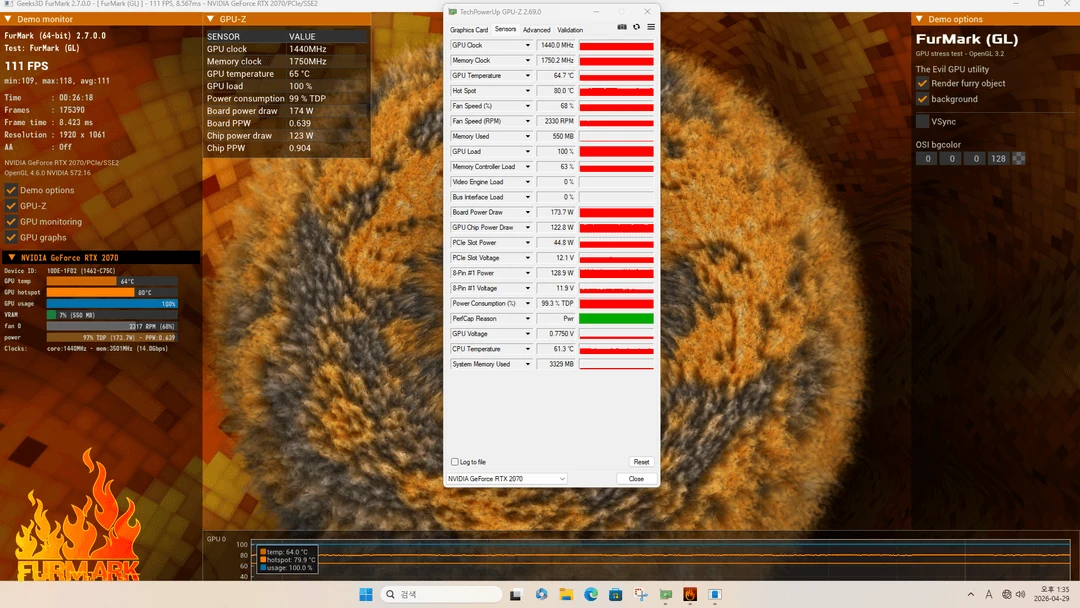Open the Fan Speed (RPM) sensor dropdown

[528, 121]
